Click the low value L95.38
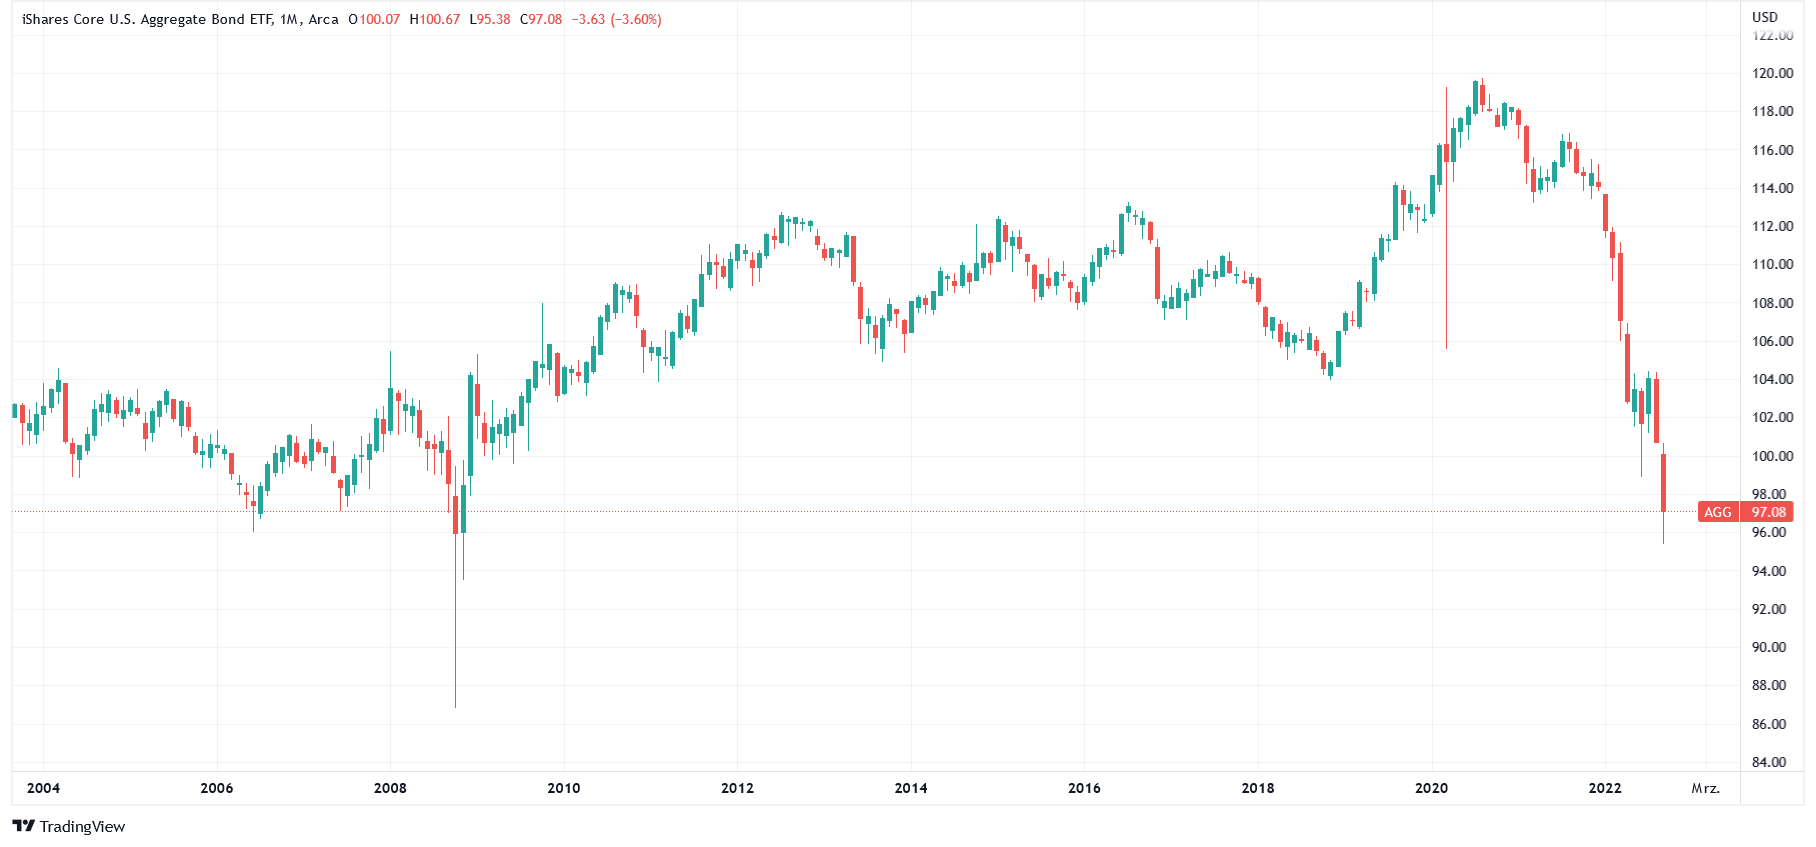Viewport: 1816px width, 847px height. 490,19
